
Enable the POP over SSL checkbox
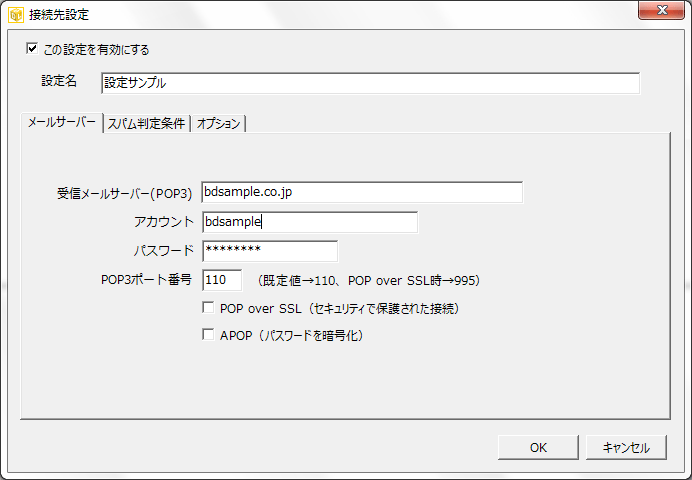[208, 308]
